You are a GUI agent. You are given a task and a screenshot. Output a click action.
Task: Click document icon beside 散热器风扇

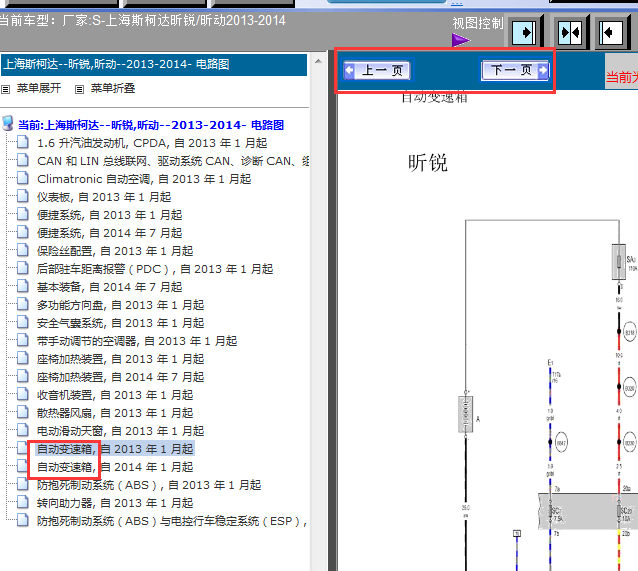23,412
